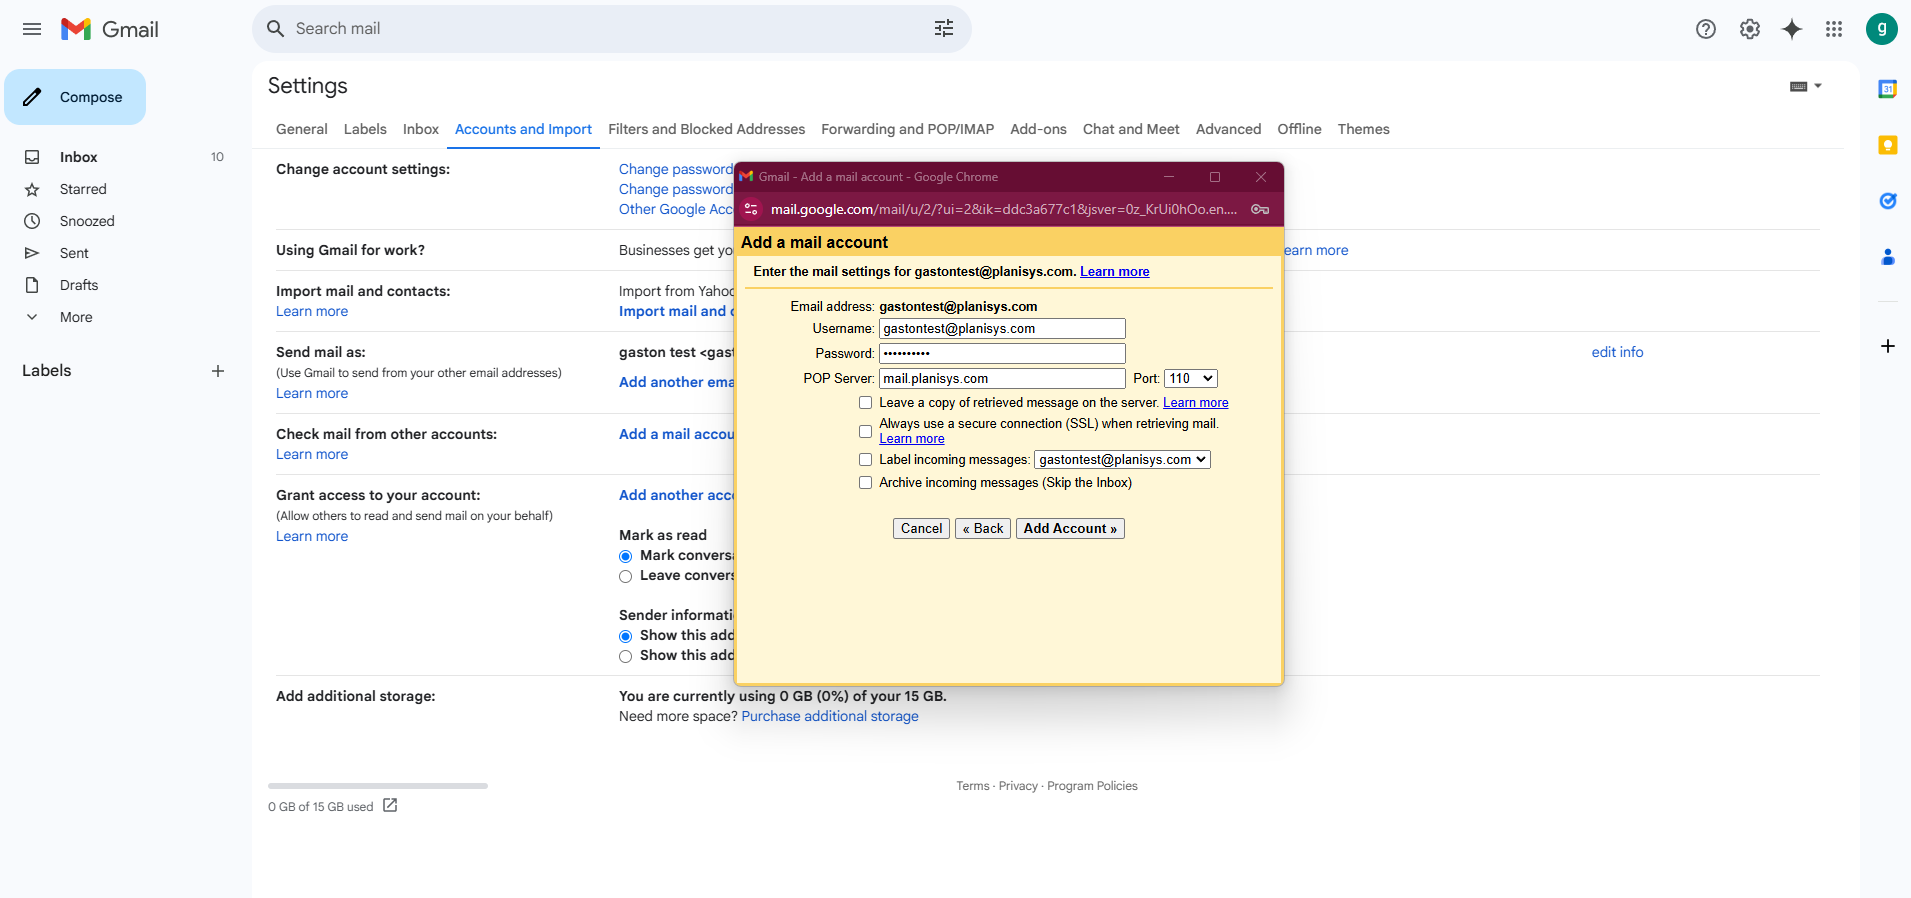Open the Google apps grid
This screenshot has height=898, width=1911.
coord(1833,29)
